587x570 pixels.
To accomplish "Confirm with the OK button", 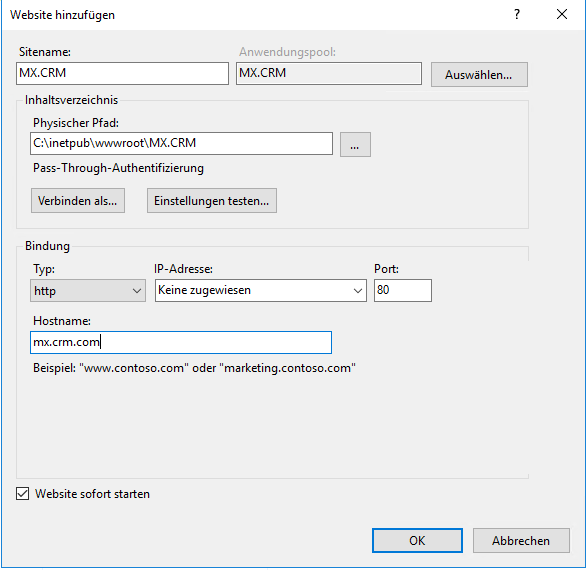I will [x=417, y=540].
